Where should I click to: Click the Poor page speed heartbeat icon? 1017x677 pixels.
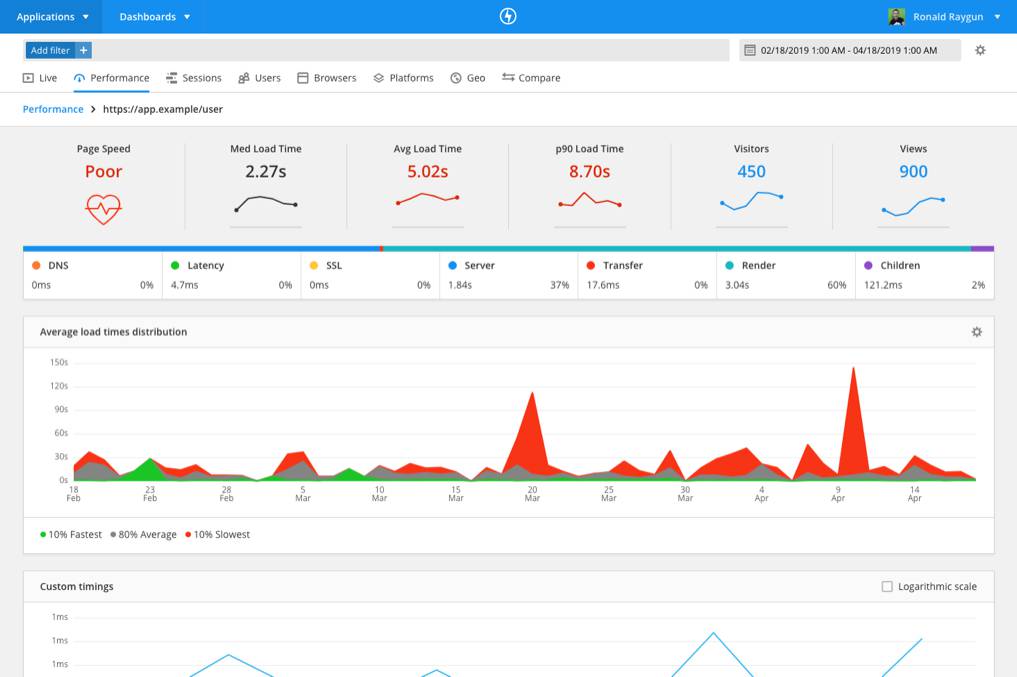(x=103, y=208)
